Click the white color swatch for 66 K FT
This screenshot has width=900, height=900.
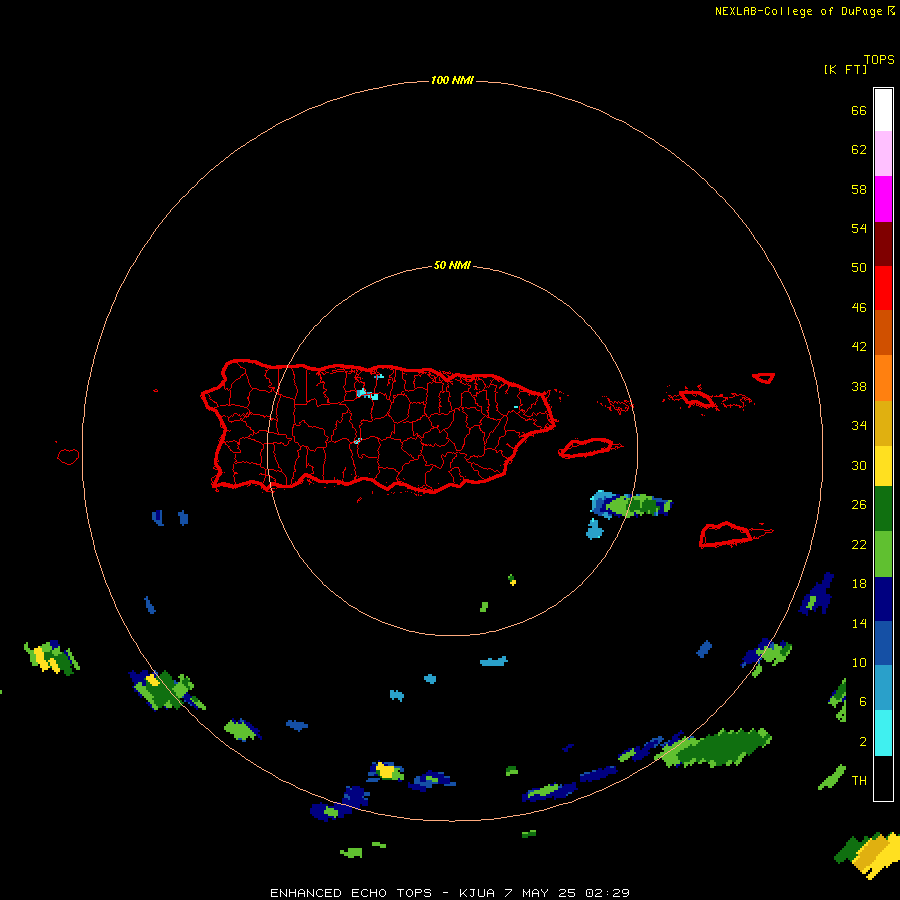pyautogui.click(x=883, y=110)
